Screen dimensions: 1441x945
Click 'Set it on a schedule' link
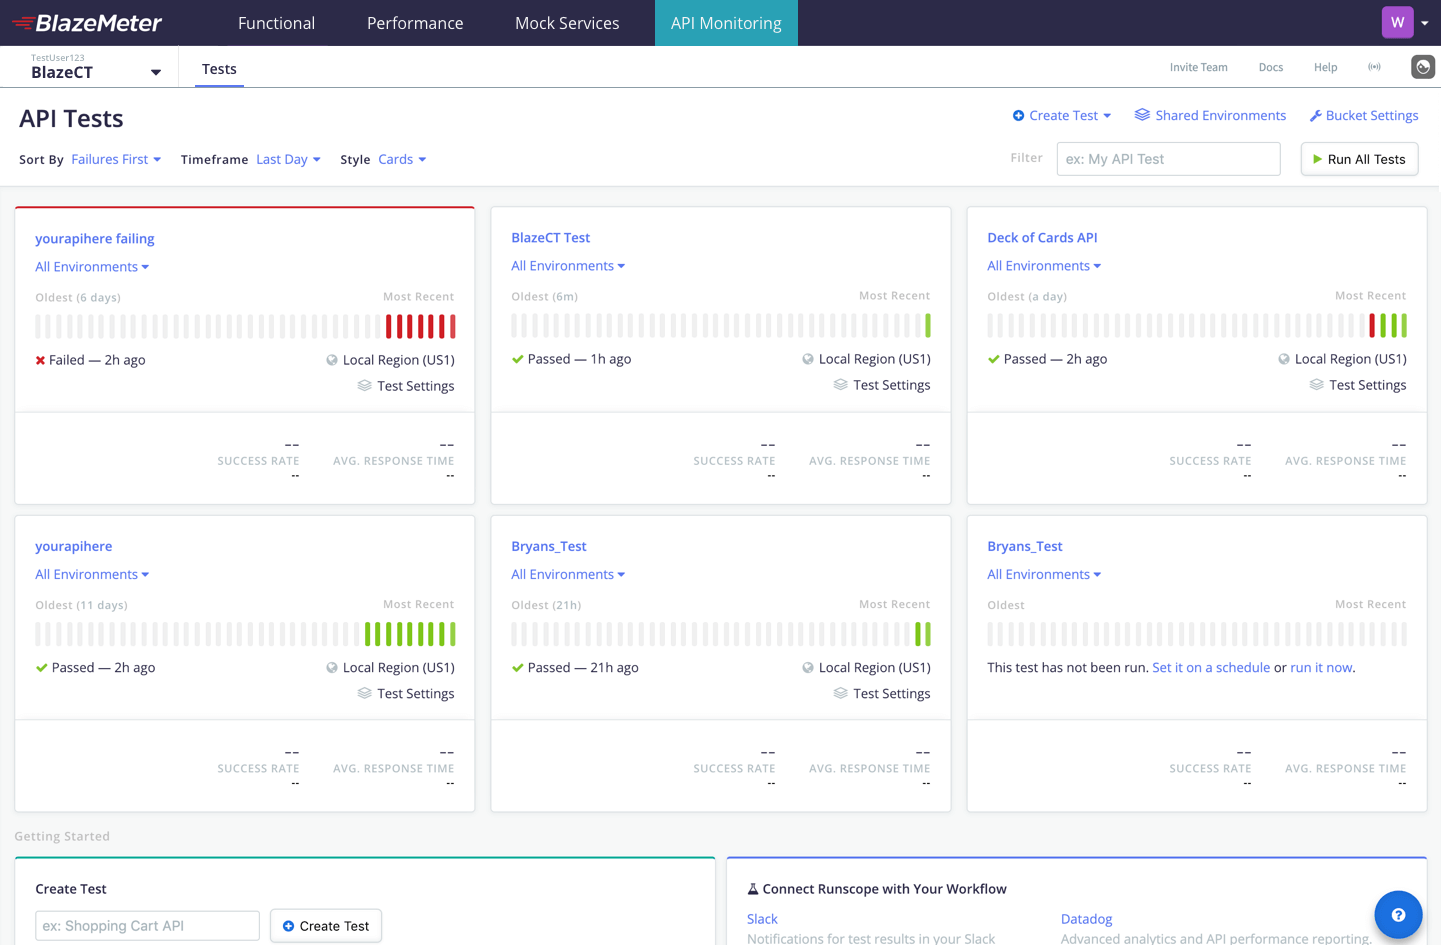(1211, 668)
